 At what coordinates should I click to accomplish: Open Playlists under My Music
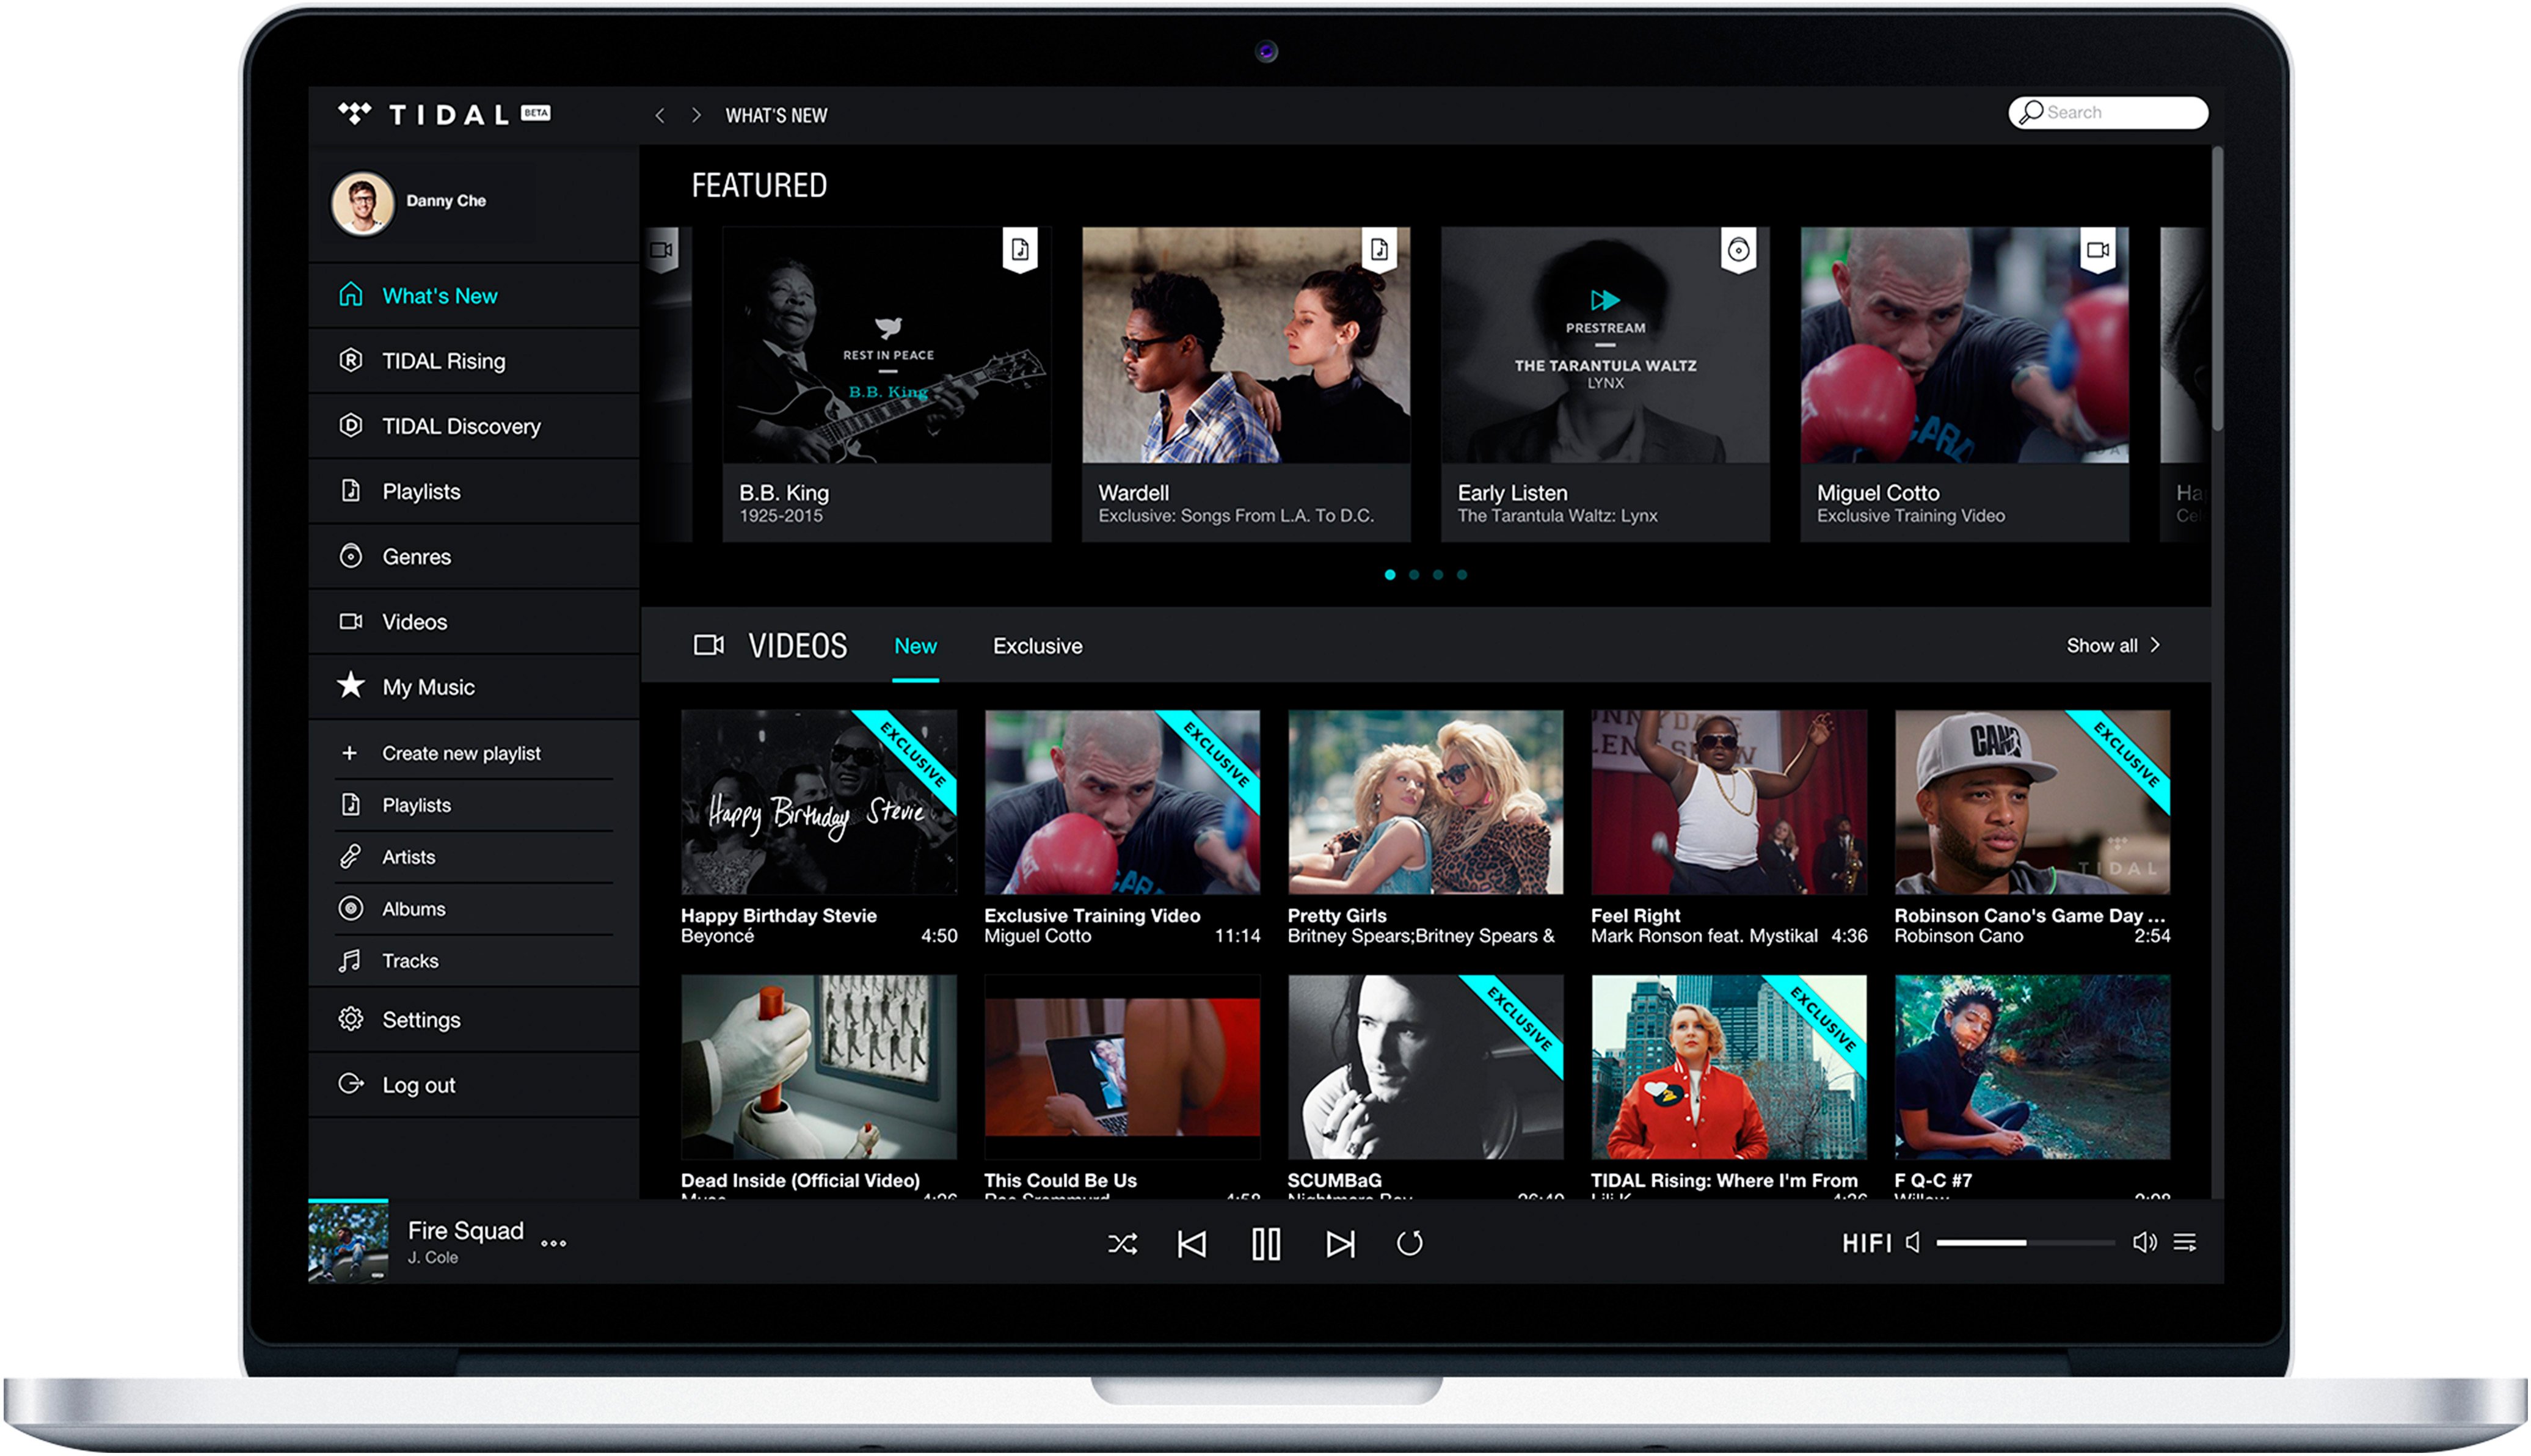click(474, 805)
